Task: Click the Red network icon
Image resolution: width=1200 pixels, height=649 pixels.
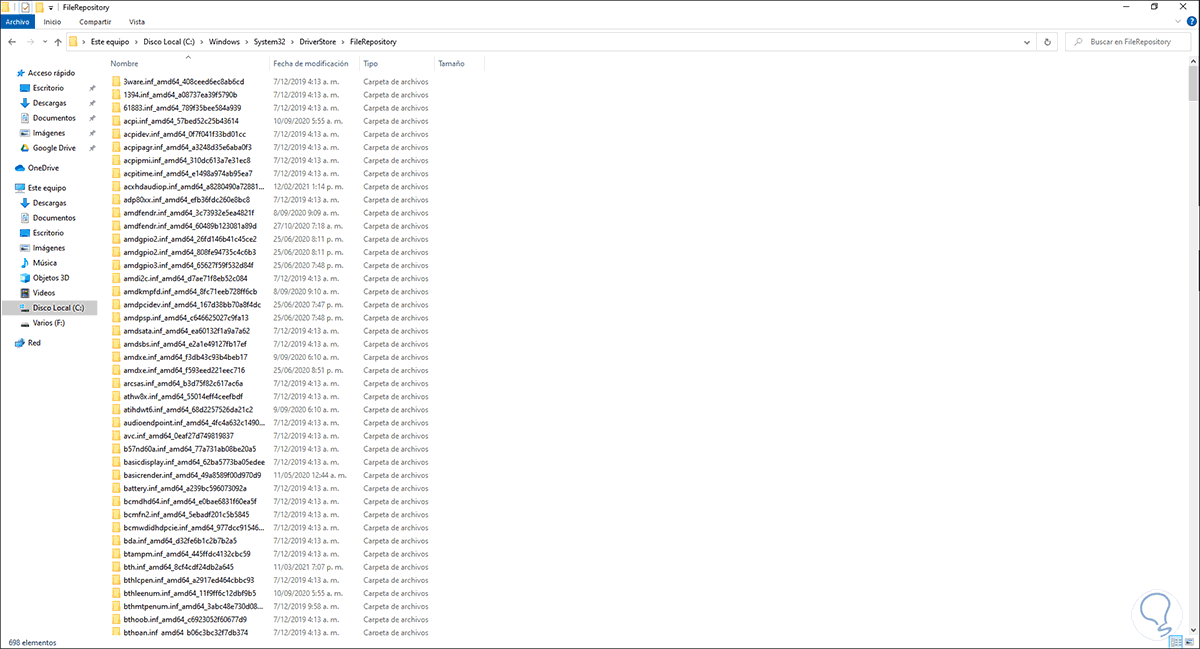Action: point(20,343)
